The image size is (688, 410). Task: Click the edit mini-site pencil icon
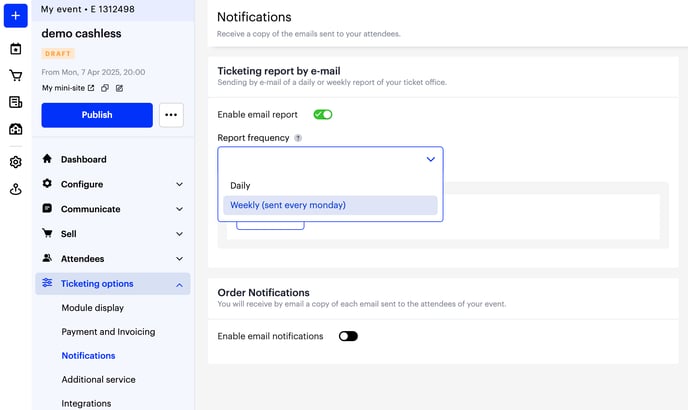tap(119, 88)
